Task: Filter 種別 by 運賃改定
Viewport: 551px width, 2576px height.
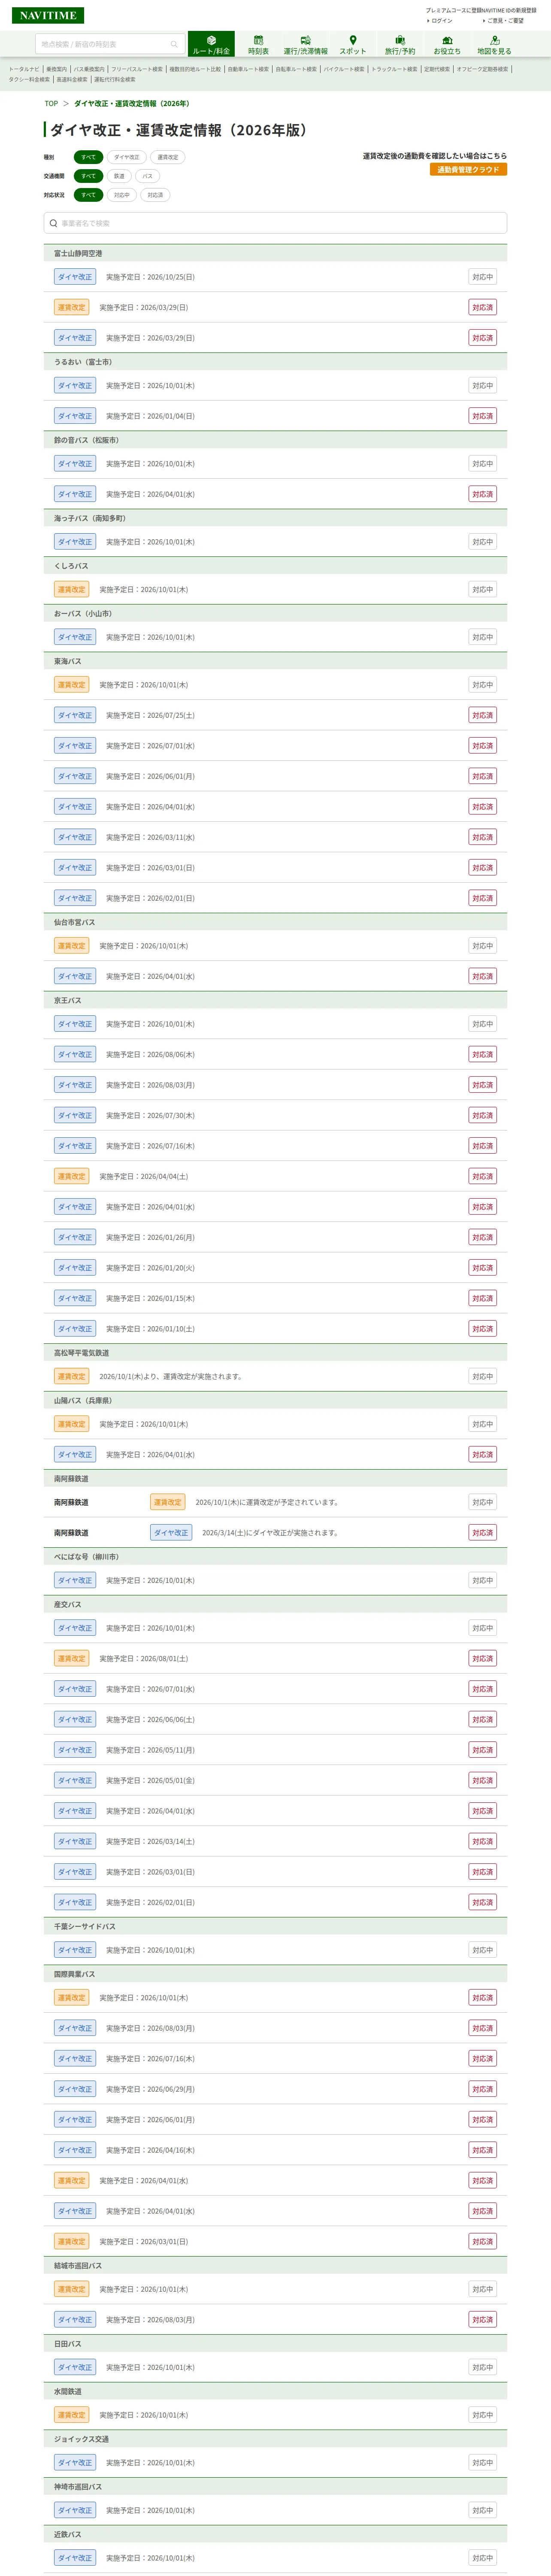Action: click(168, 157)
